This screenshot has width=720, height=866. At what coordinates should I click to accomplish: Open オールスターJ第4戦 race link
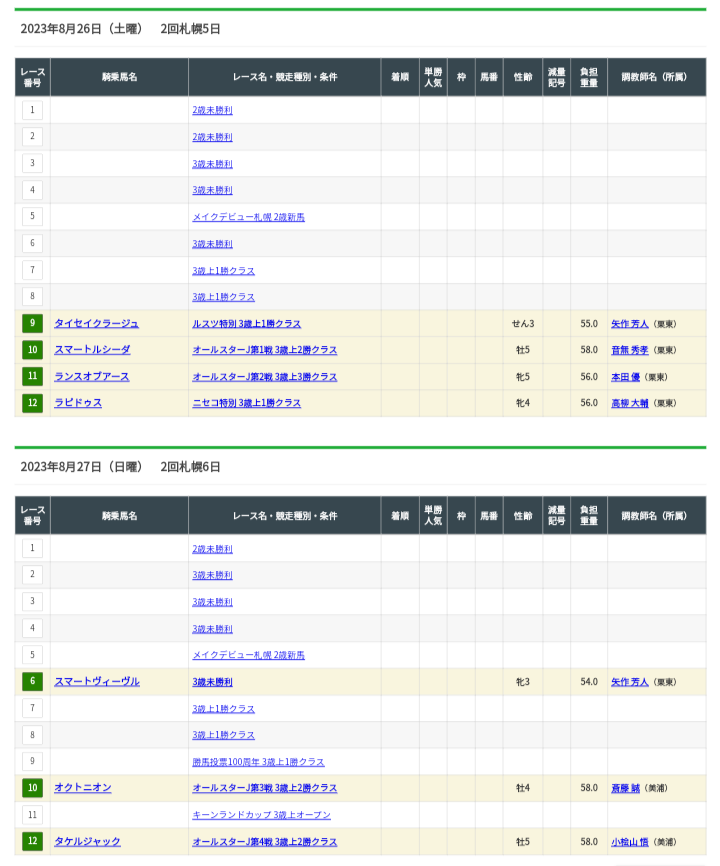(x=264, y=842)
